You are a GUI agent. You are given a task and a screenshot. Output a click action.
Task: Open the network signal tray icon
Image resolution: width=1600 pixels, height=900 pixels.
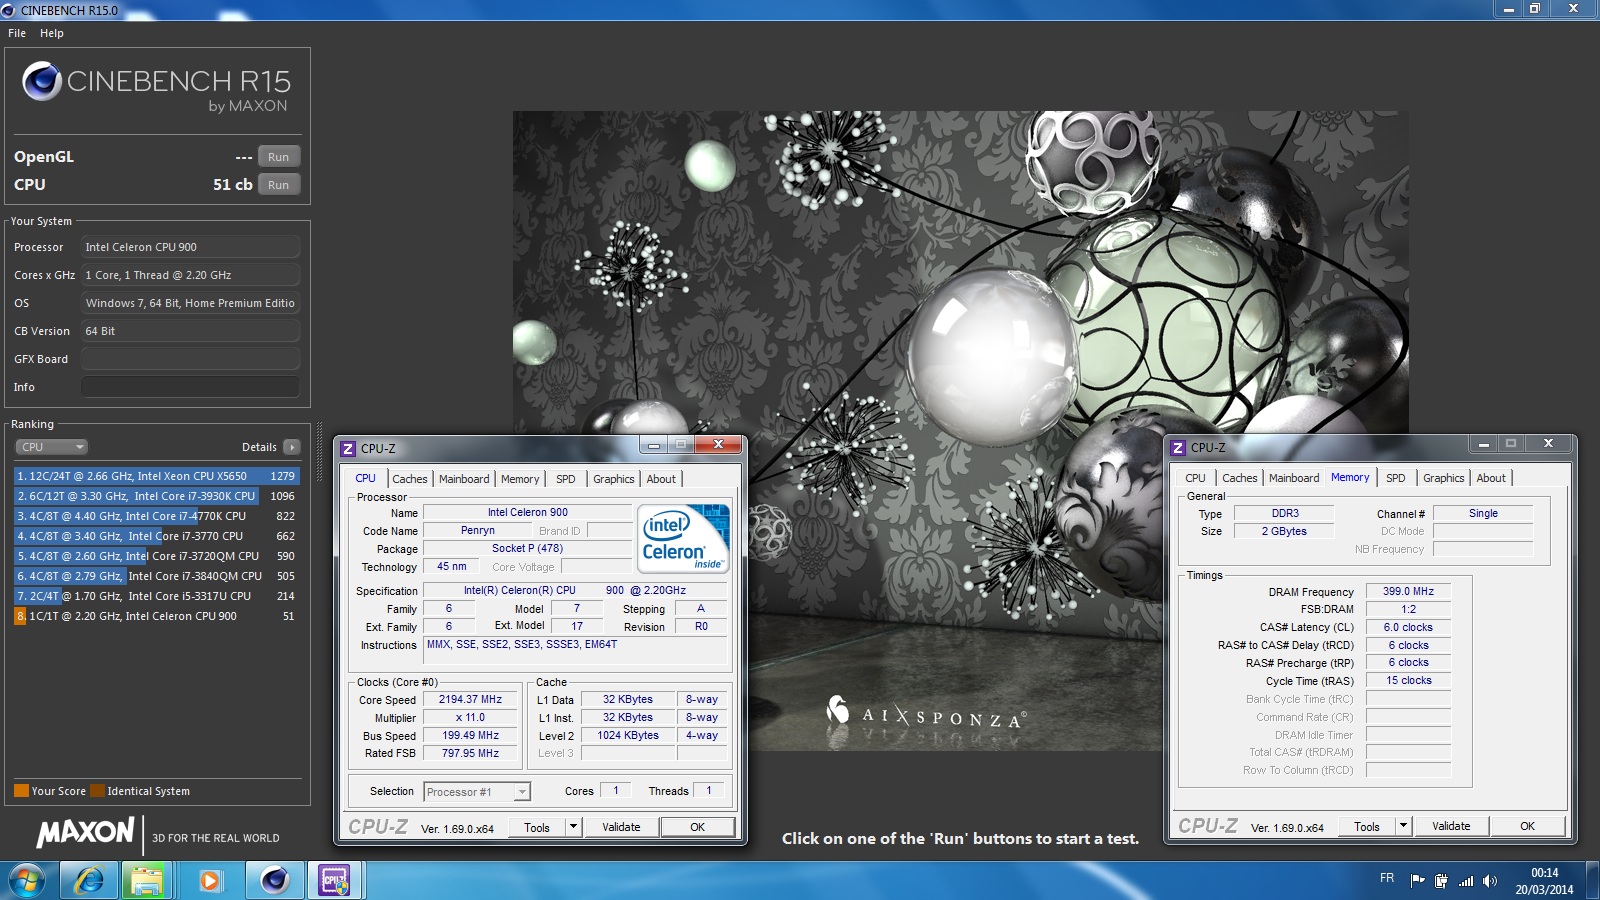1466,881
